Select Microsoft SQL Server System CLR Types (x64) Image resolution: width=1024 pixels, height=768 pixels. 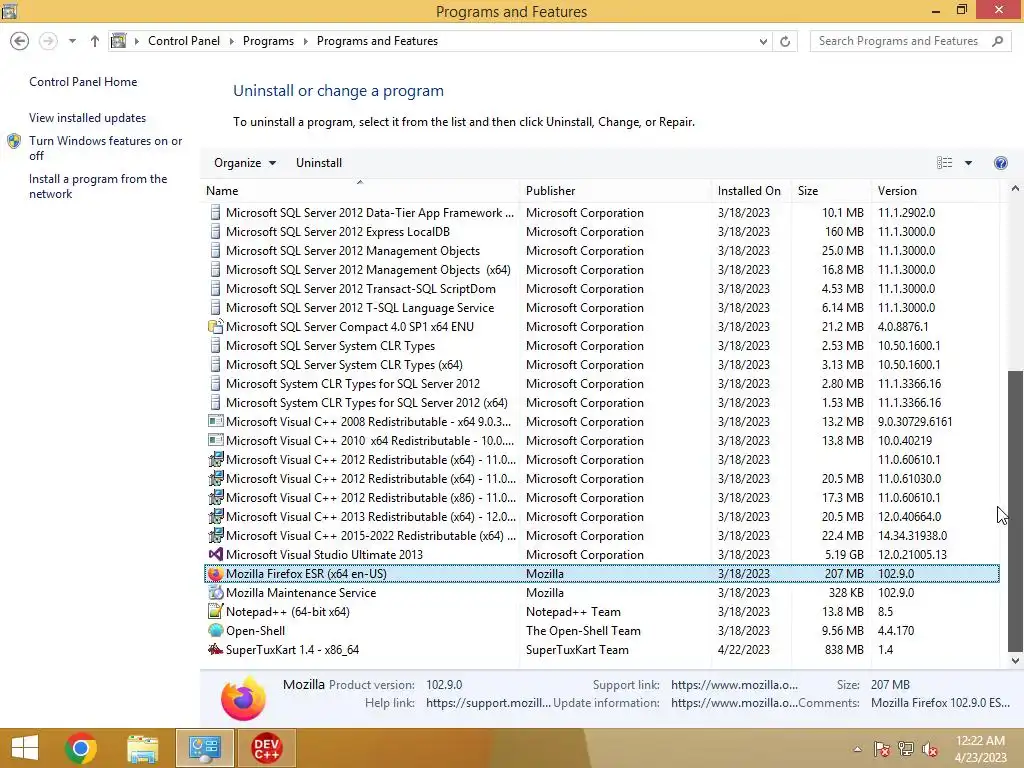(601, 364)
